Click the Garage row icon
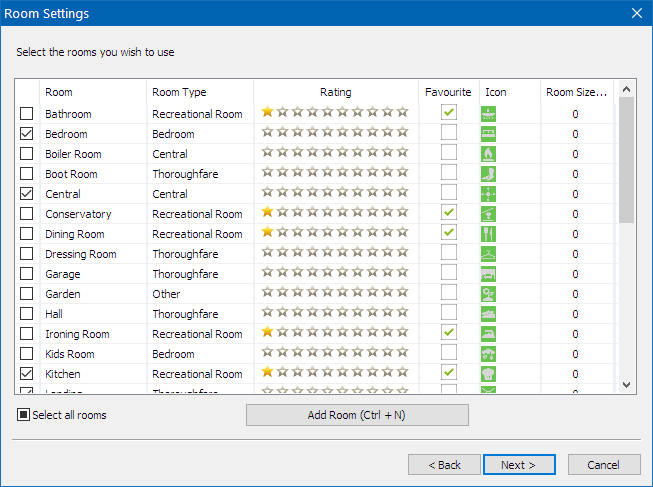The width and height of the screenshot is (653, 487). pyautogui.click(x=488, y=274)
